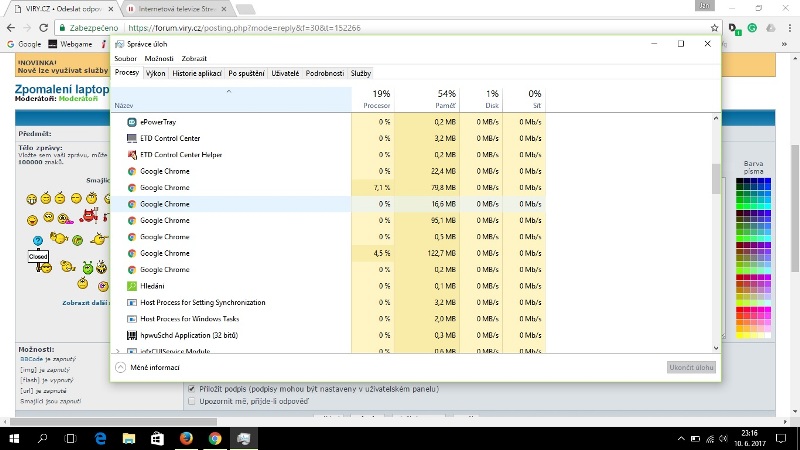Click Task Manager taskbar icon
Image resolution: width=800 pixels, height=450 pixels.
coord(243,438)
